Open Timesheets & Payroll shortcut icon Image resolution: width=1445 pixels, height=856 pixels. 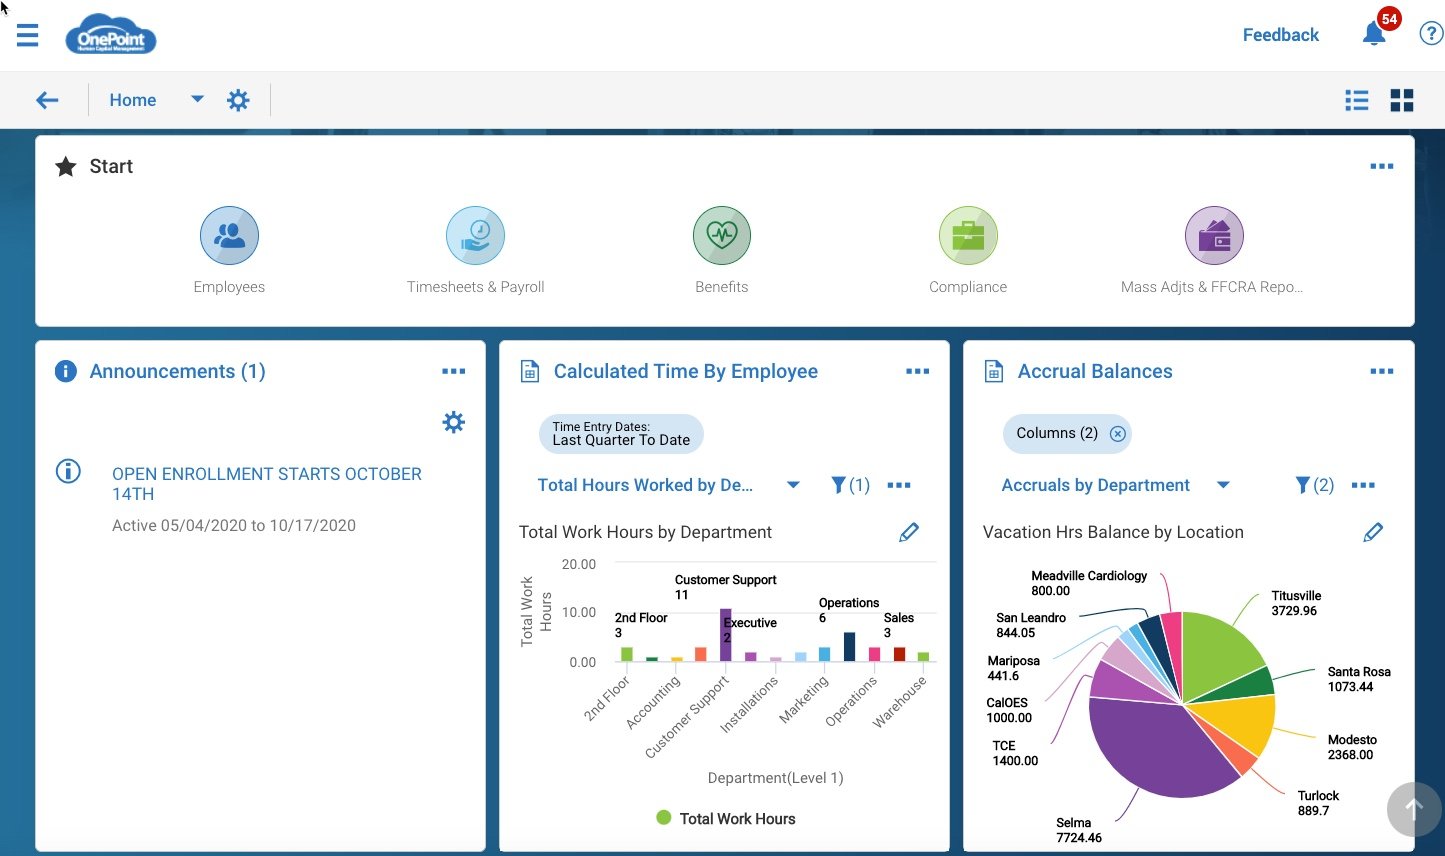[475, 236]
